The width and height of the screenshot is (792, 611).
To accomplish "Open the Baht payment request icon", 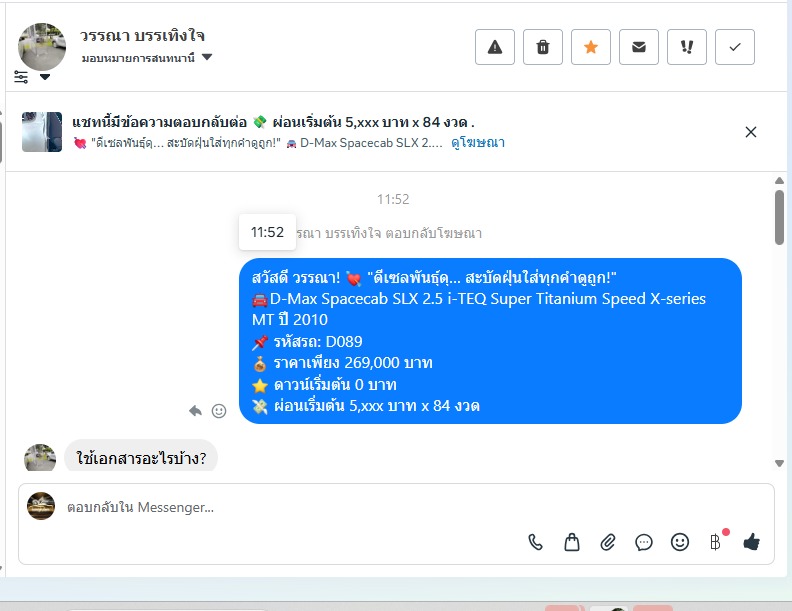I will point(715,542).
